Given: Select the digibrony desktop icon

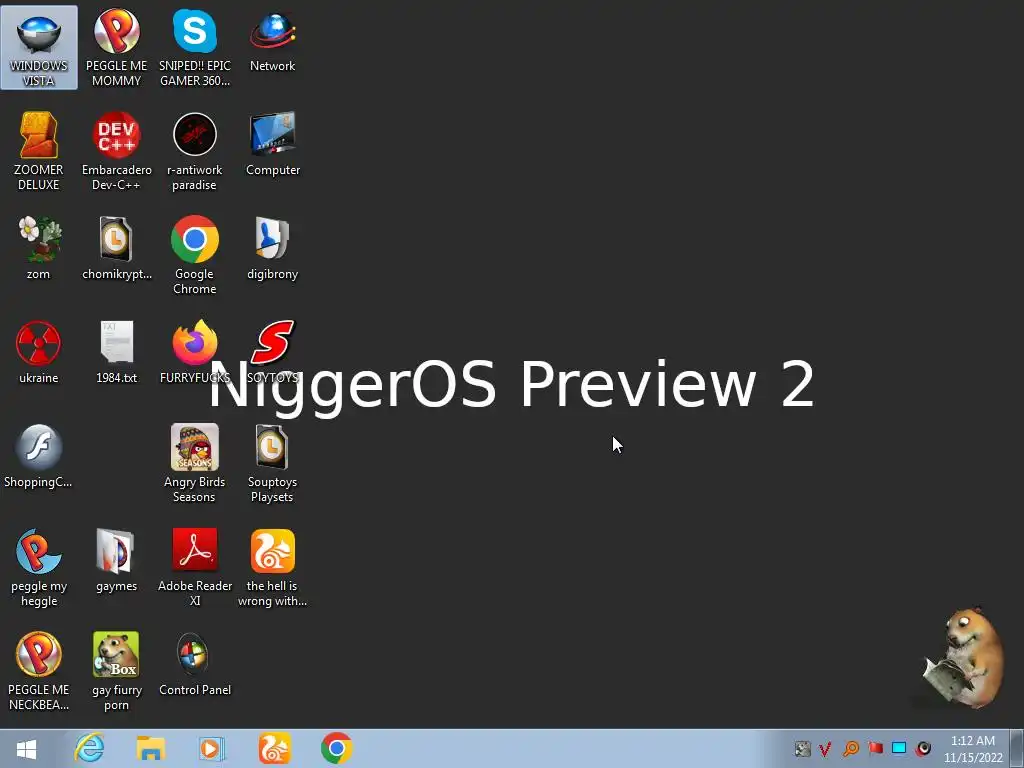Looking at the screenshot, I should point(272,248).
